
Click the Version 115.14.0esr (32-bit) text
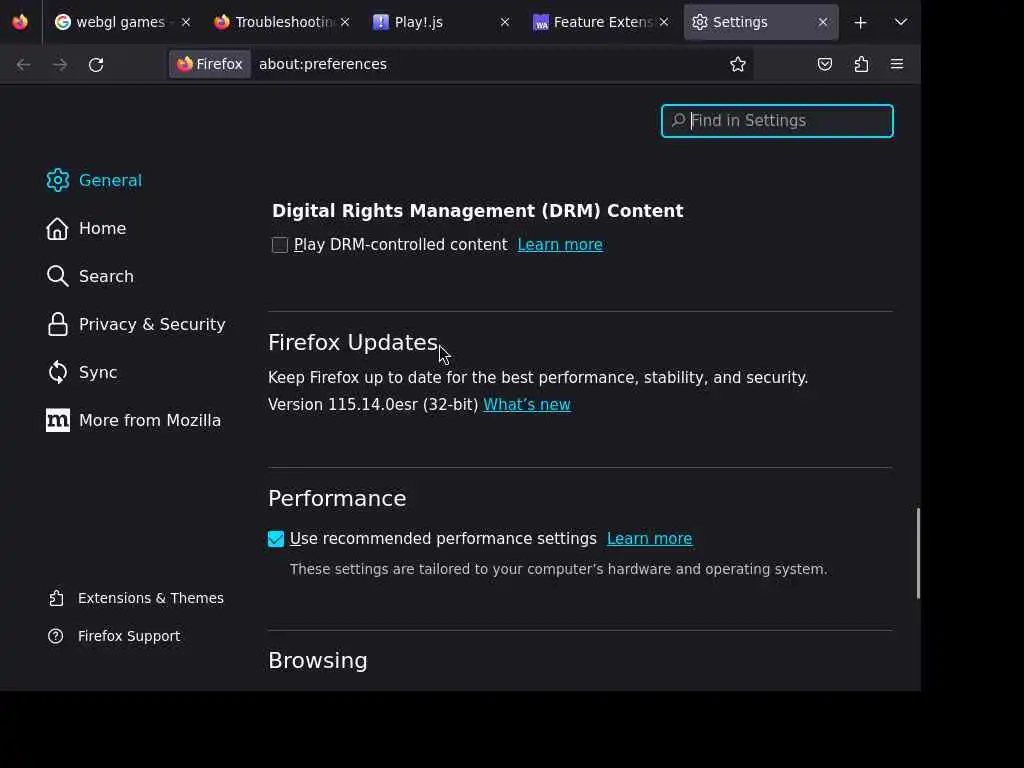coord(373,405)
